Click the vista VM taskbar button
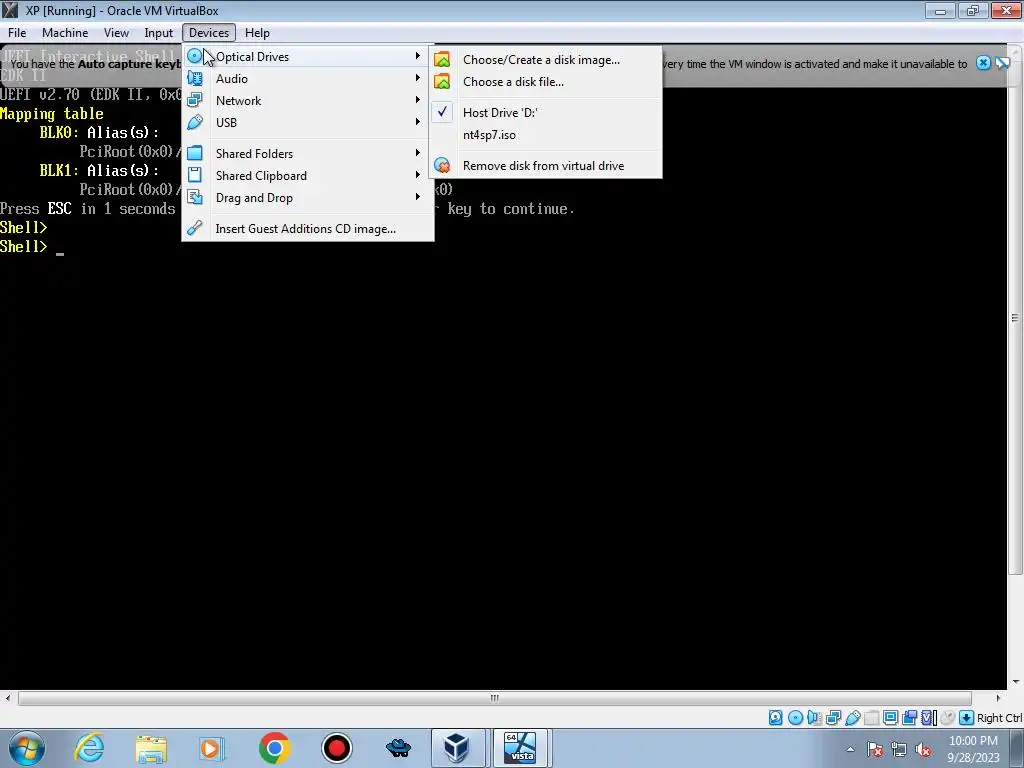Screen dimensions: 1024x768 pyautogui.click(x=520, y=748)
